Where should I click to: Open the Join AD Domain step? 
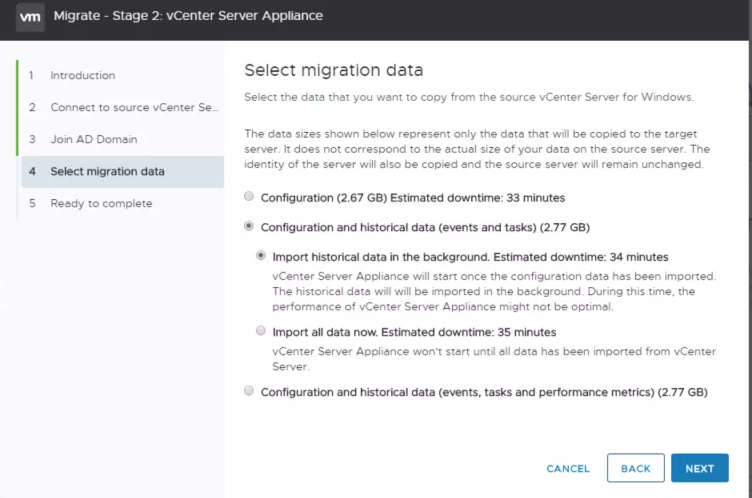94,139
